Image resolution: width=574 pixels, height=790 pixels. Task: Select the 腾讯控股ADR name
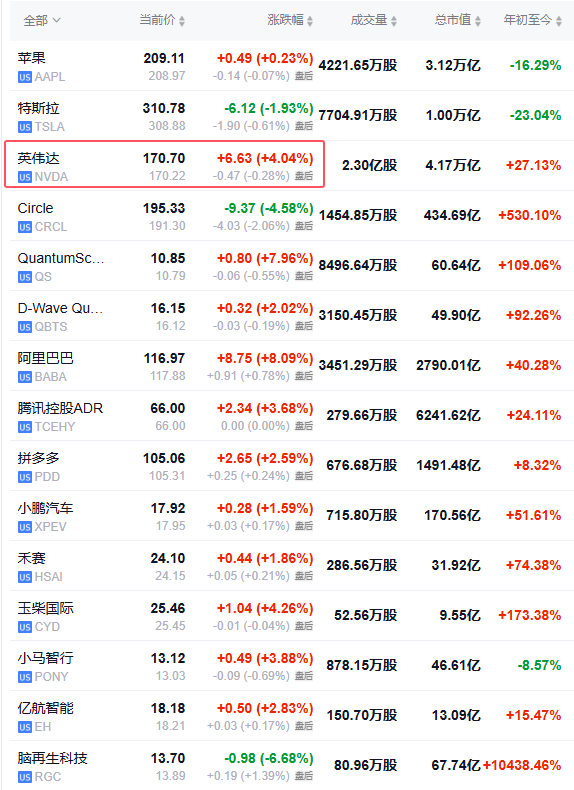pyautogui.click(x=60, y=408)
